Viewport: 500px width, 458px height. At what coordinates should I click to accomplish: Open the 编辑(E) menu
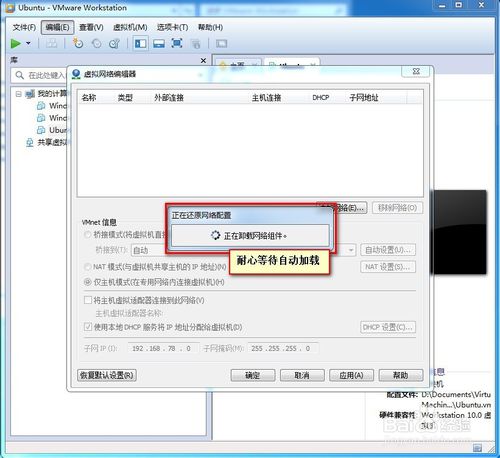(x=57, y=27)
